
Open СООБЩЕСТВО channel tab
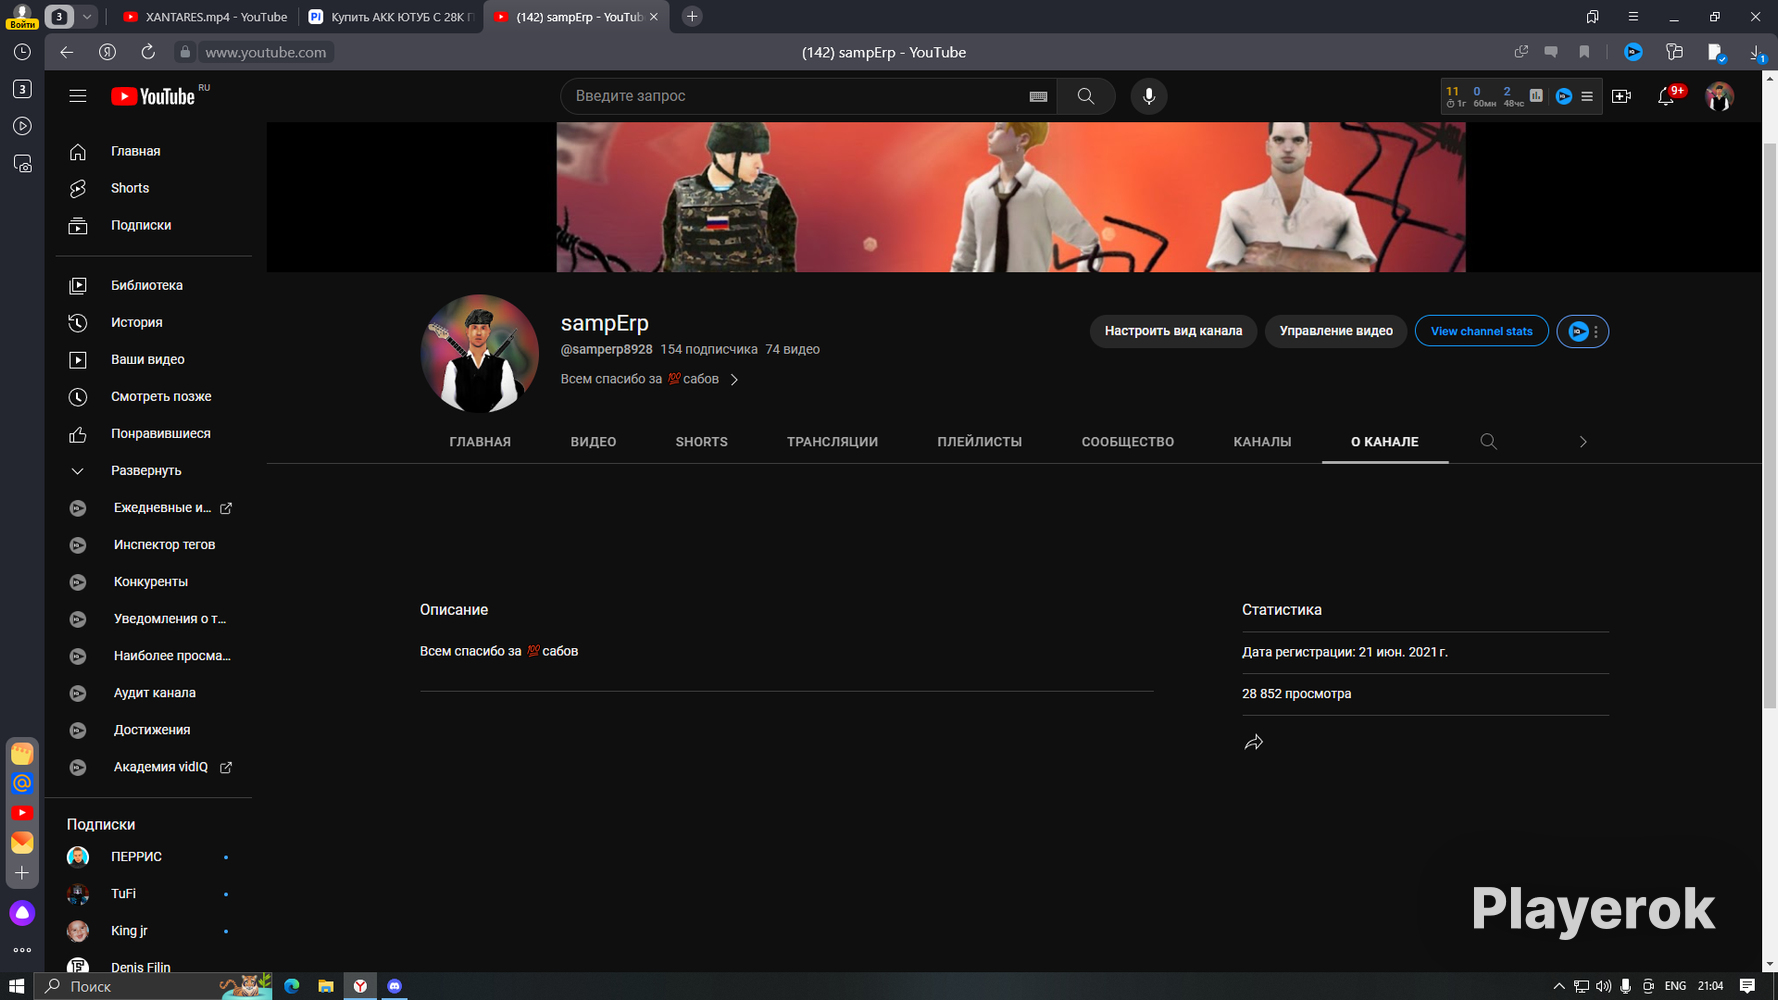1127,441
